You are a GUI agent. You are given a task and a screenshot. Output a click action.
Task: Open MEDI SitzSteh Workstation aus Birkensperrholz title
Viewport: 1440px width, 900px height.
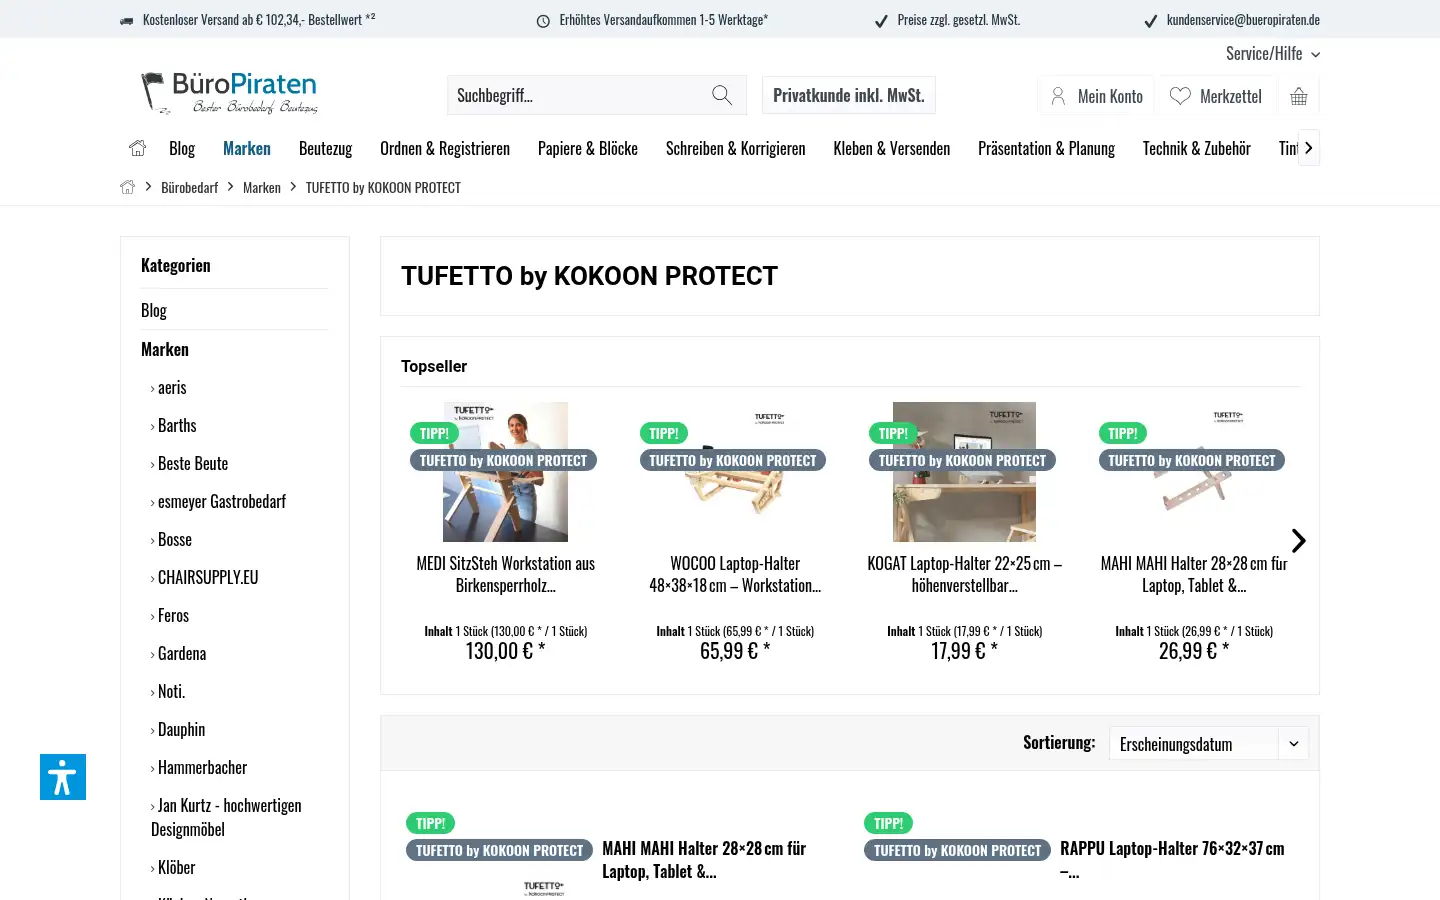(x=506, y=575)
